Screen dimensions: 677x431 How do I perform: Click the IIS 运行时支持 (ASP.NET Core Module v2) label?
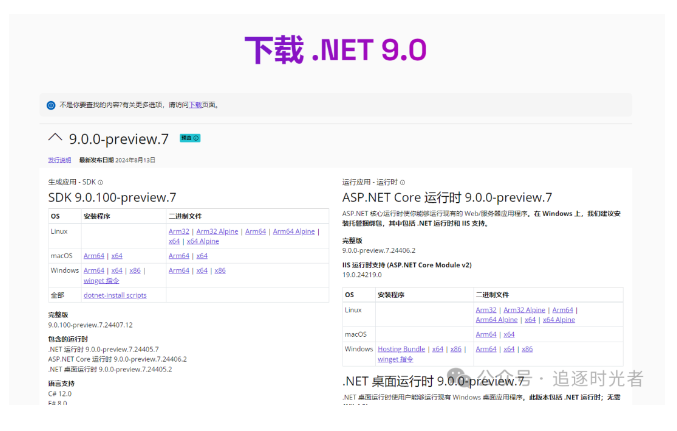[x=407, y=265]
